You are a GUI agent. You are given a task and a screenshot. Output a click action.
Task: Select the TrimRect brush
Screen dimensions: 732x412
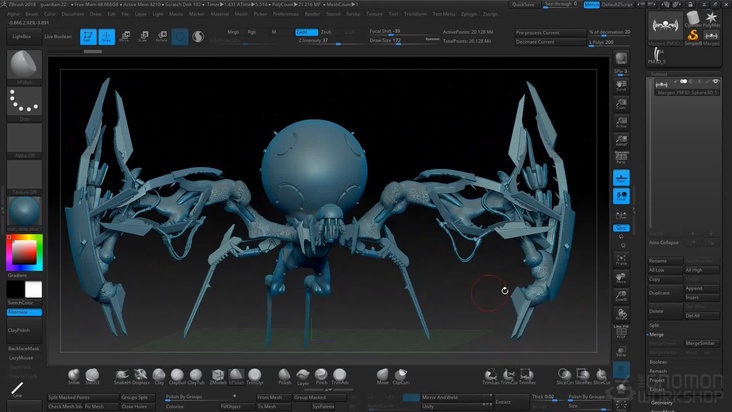pos(527,376)
